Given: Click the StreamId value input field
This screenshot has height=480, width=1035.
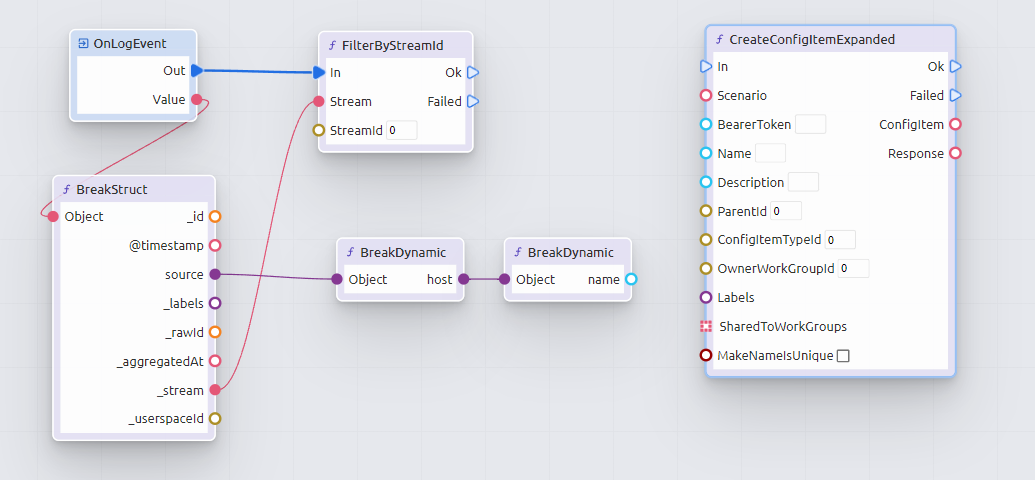Looking at the screenshot, I should coord(401,130).
